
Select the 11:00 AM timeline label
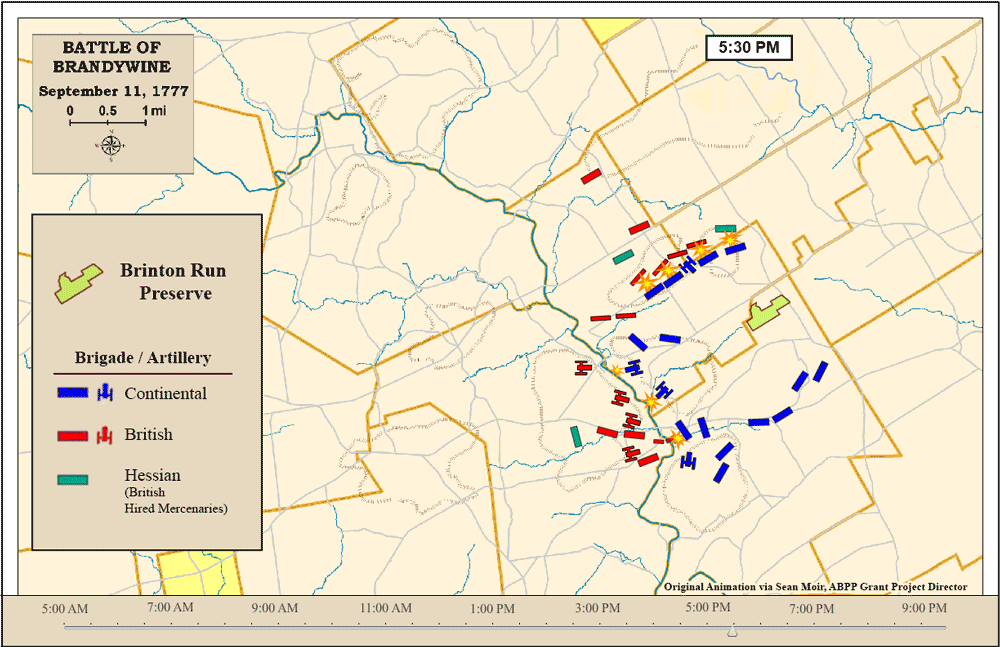click(x=386, y=608)
